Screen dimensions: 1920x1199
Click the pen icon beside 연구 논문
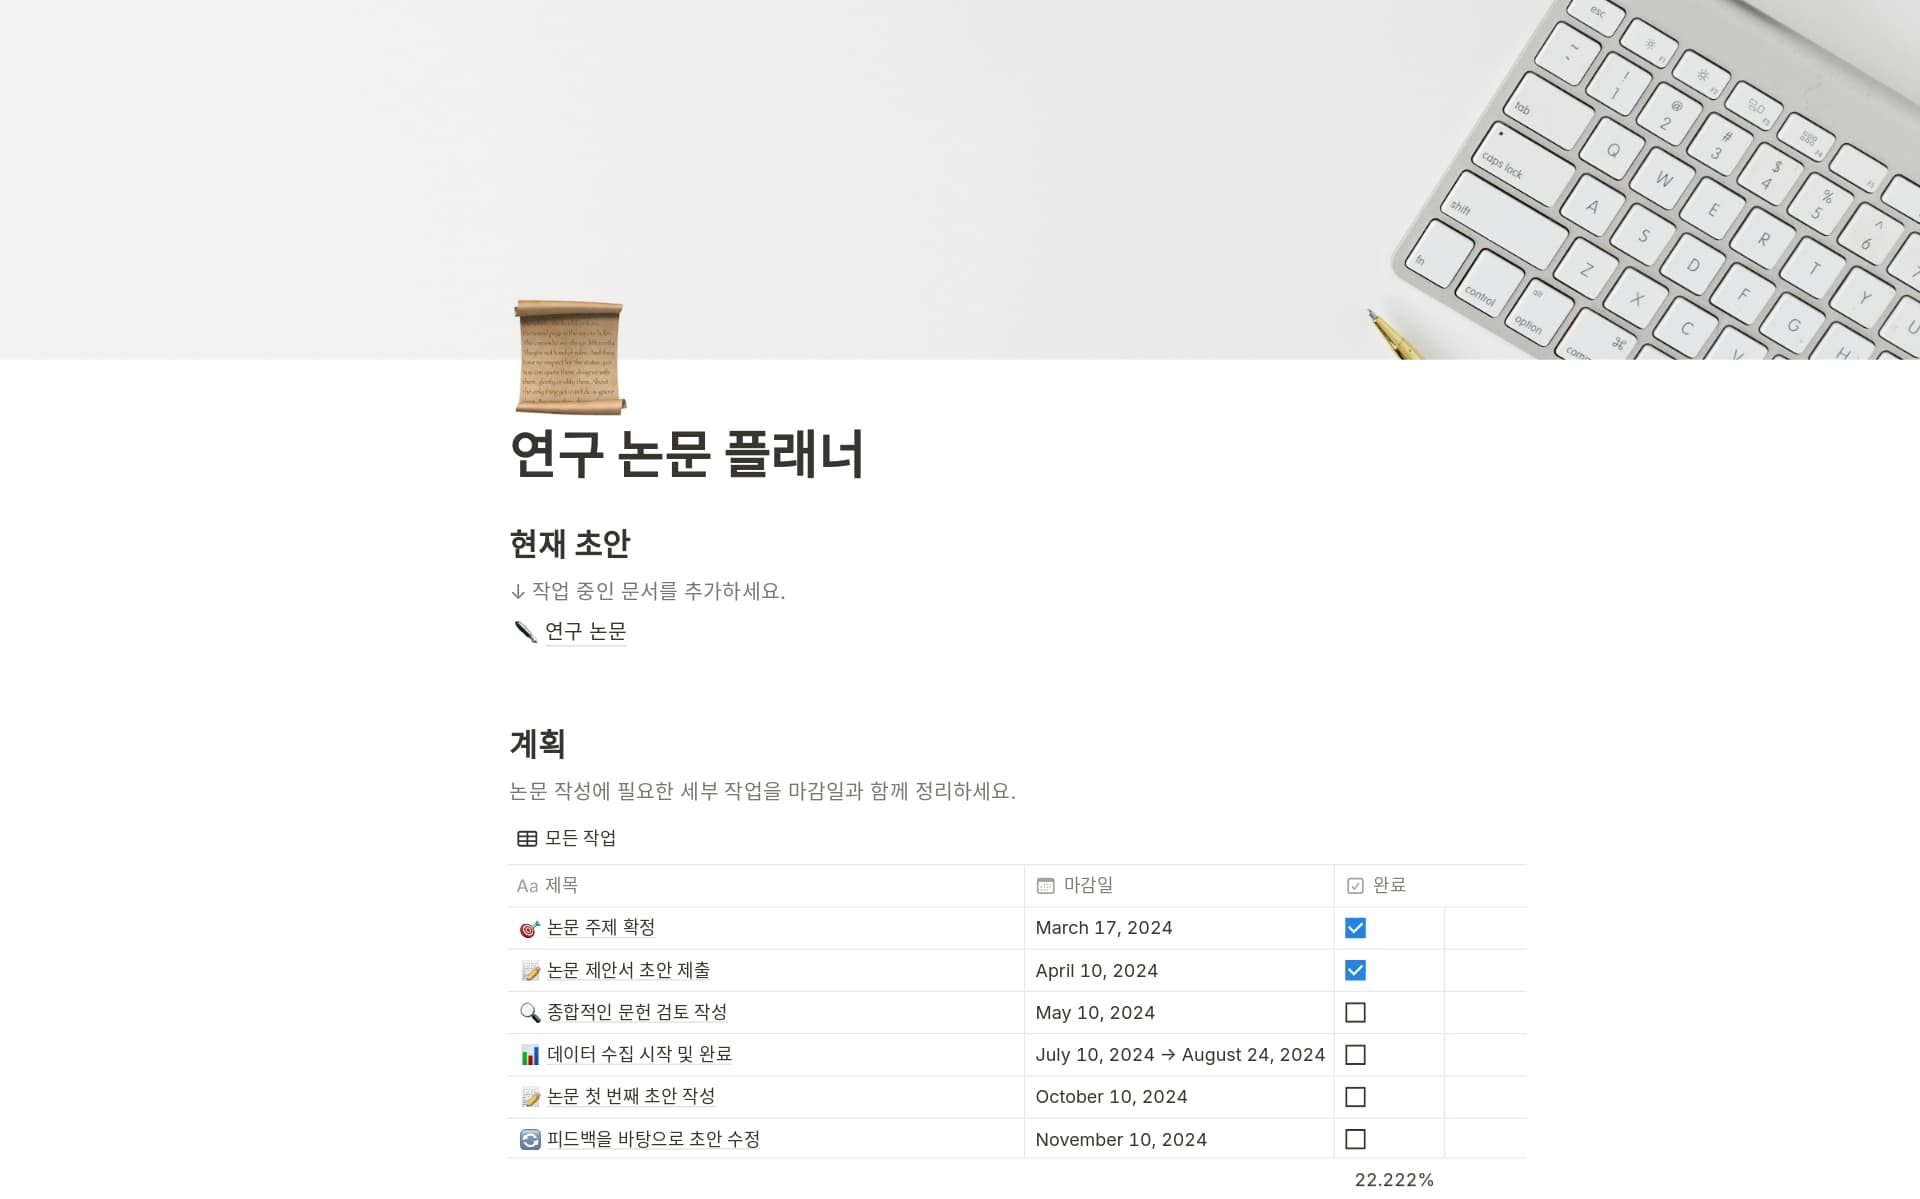(525, 631)
